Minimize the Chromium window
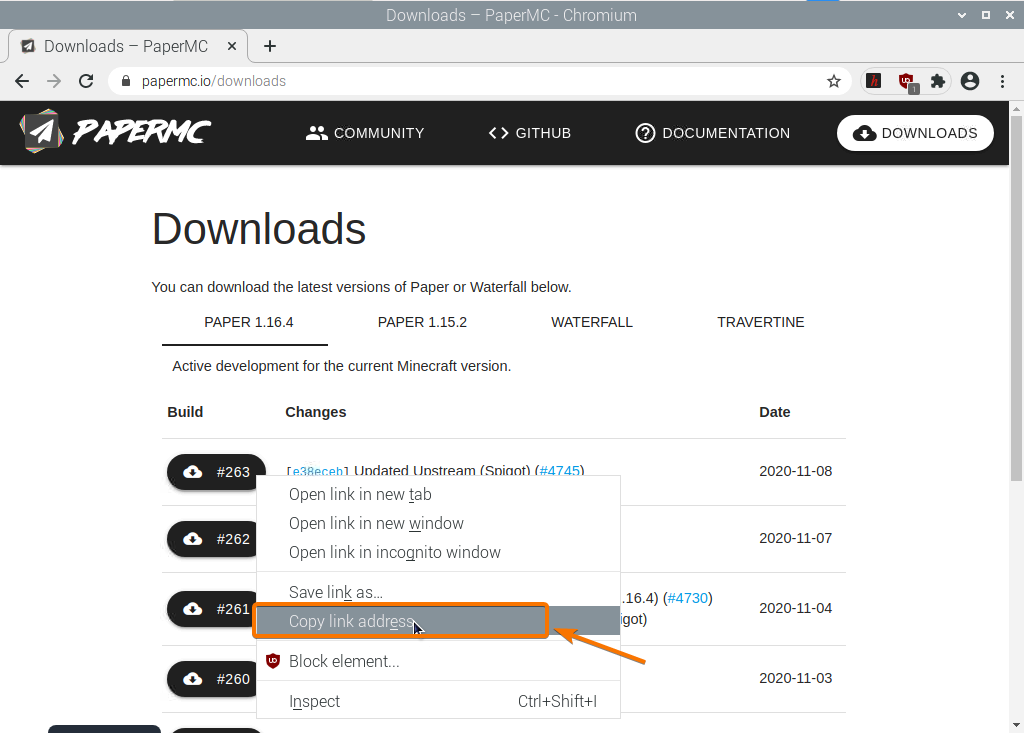Image resolution: width=1024 pixels, height=733 pixels. 961,15
